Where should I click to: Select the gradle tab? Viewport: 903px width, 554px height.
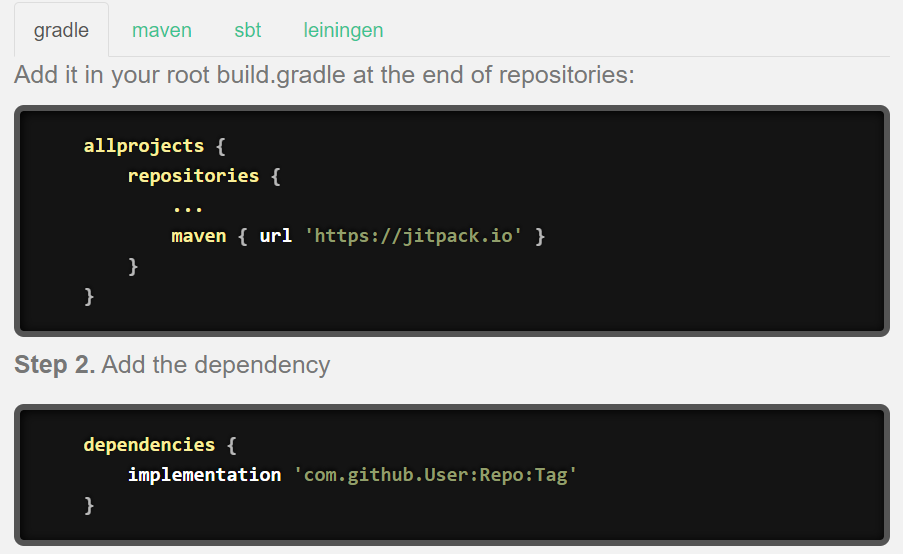tap(61, 30)
